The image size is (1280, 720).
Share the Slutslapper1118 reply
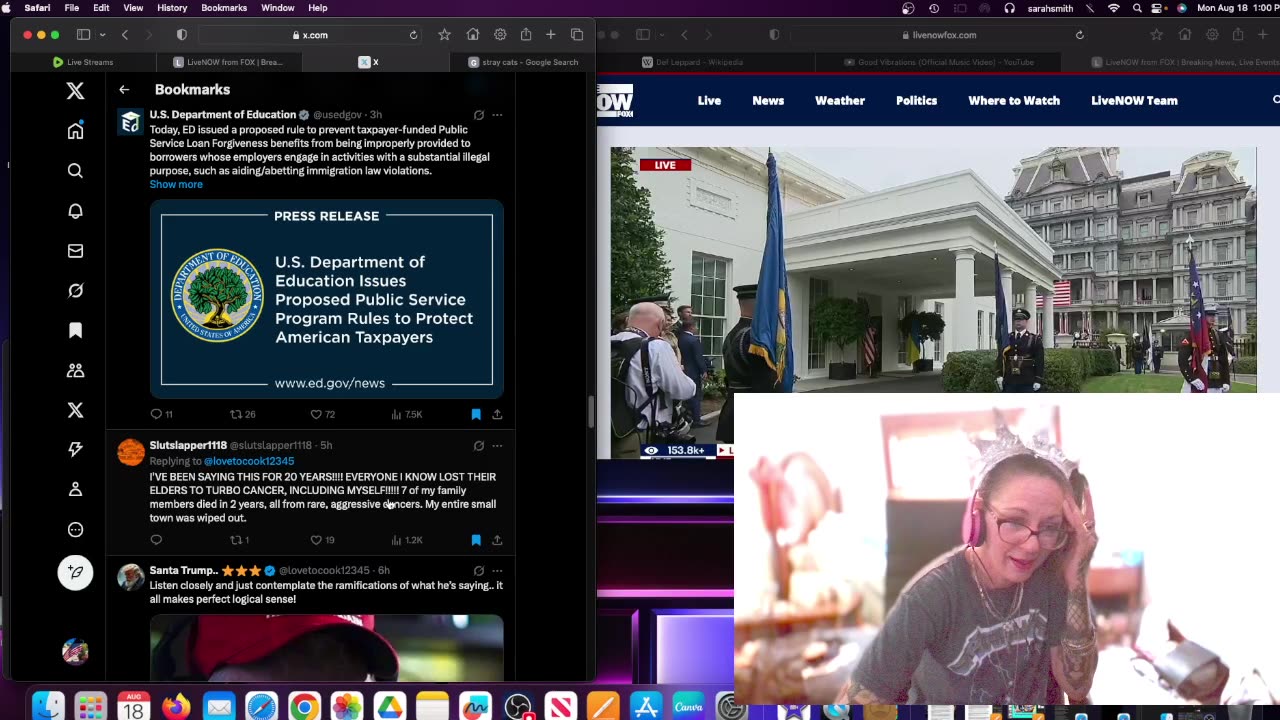click(497, 540)
